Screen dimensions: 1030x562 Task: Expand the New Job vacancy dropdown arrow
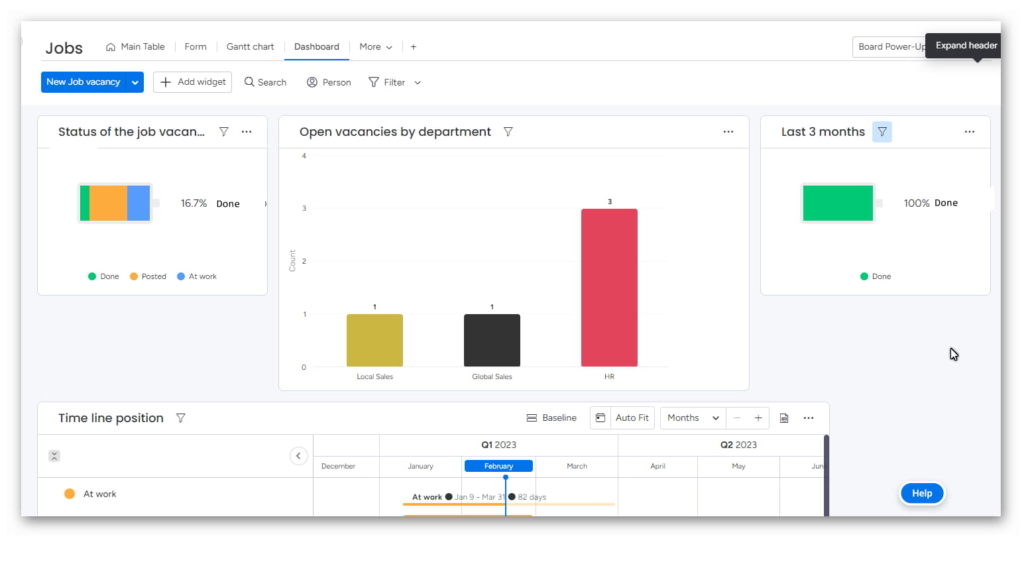[135, 82]
